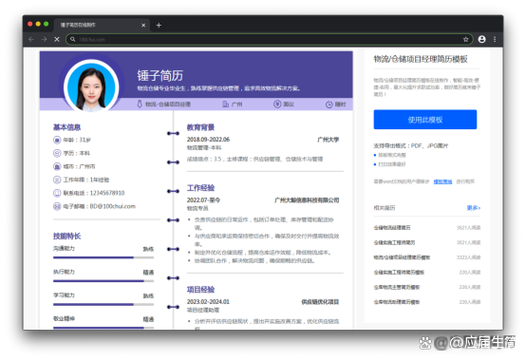Click the 广州大学 school name

pyautogui.click(x=328, y=140)
